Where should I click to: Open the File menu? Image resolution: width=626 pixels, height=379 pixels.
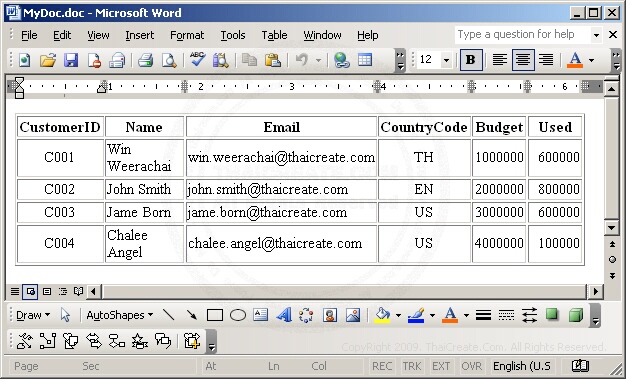[x=29, y=35]
